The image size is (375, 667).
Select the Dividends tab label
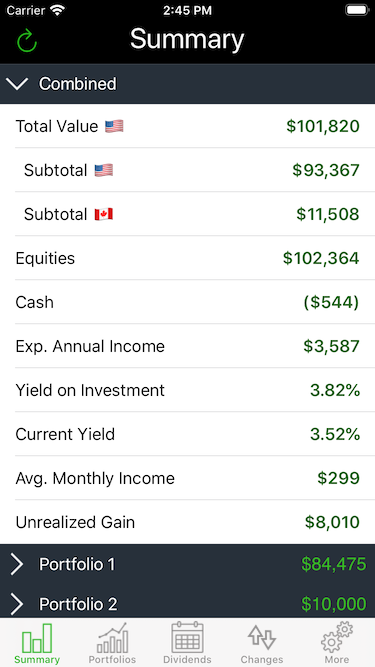pyautogui.click(x=187, y=660)
